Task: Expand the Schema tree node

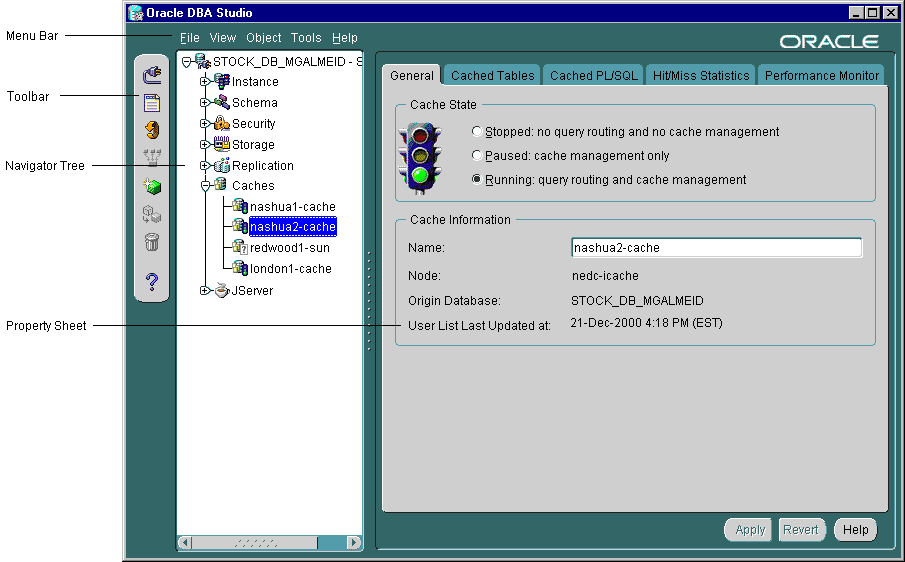Action: pos(205,102)
